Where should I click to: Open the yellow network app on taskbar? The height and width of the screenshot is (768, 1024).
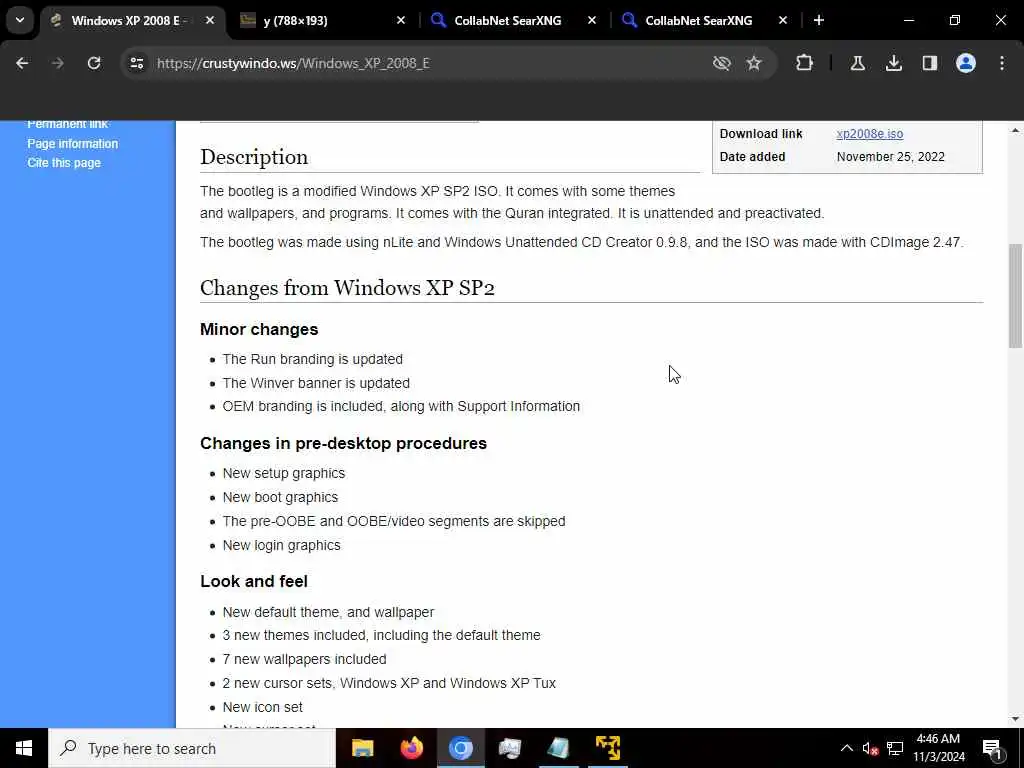607,748
